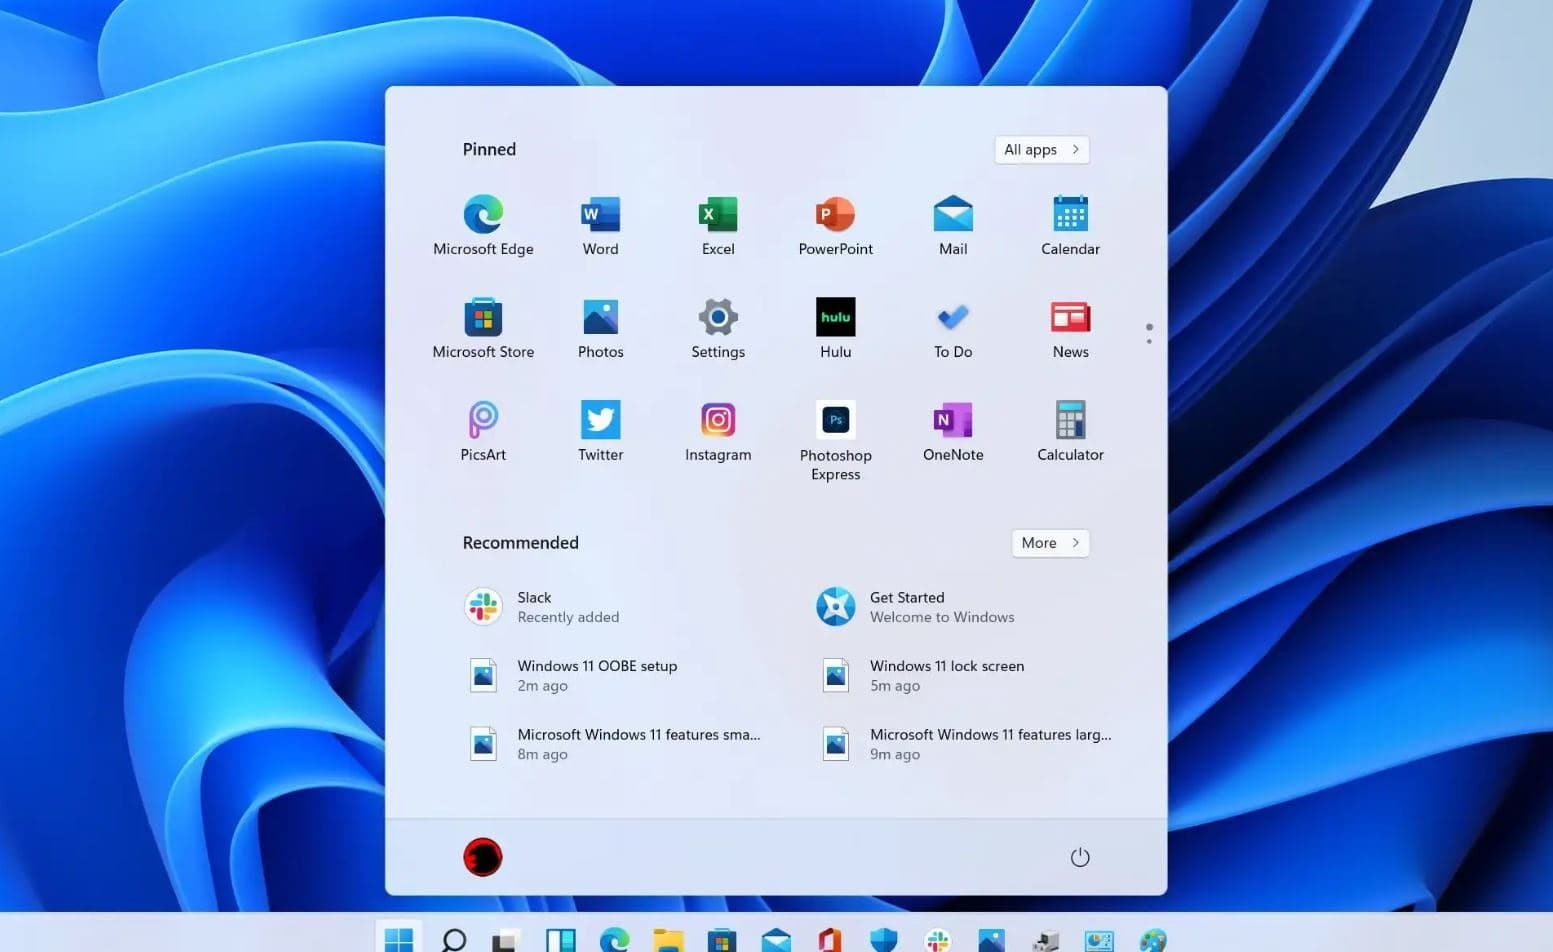Expand the All apps list
This screenshot has width=1553, height=952.
(1040, 149)
